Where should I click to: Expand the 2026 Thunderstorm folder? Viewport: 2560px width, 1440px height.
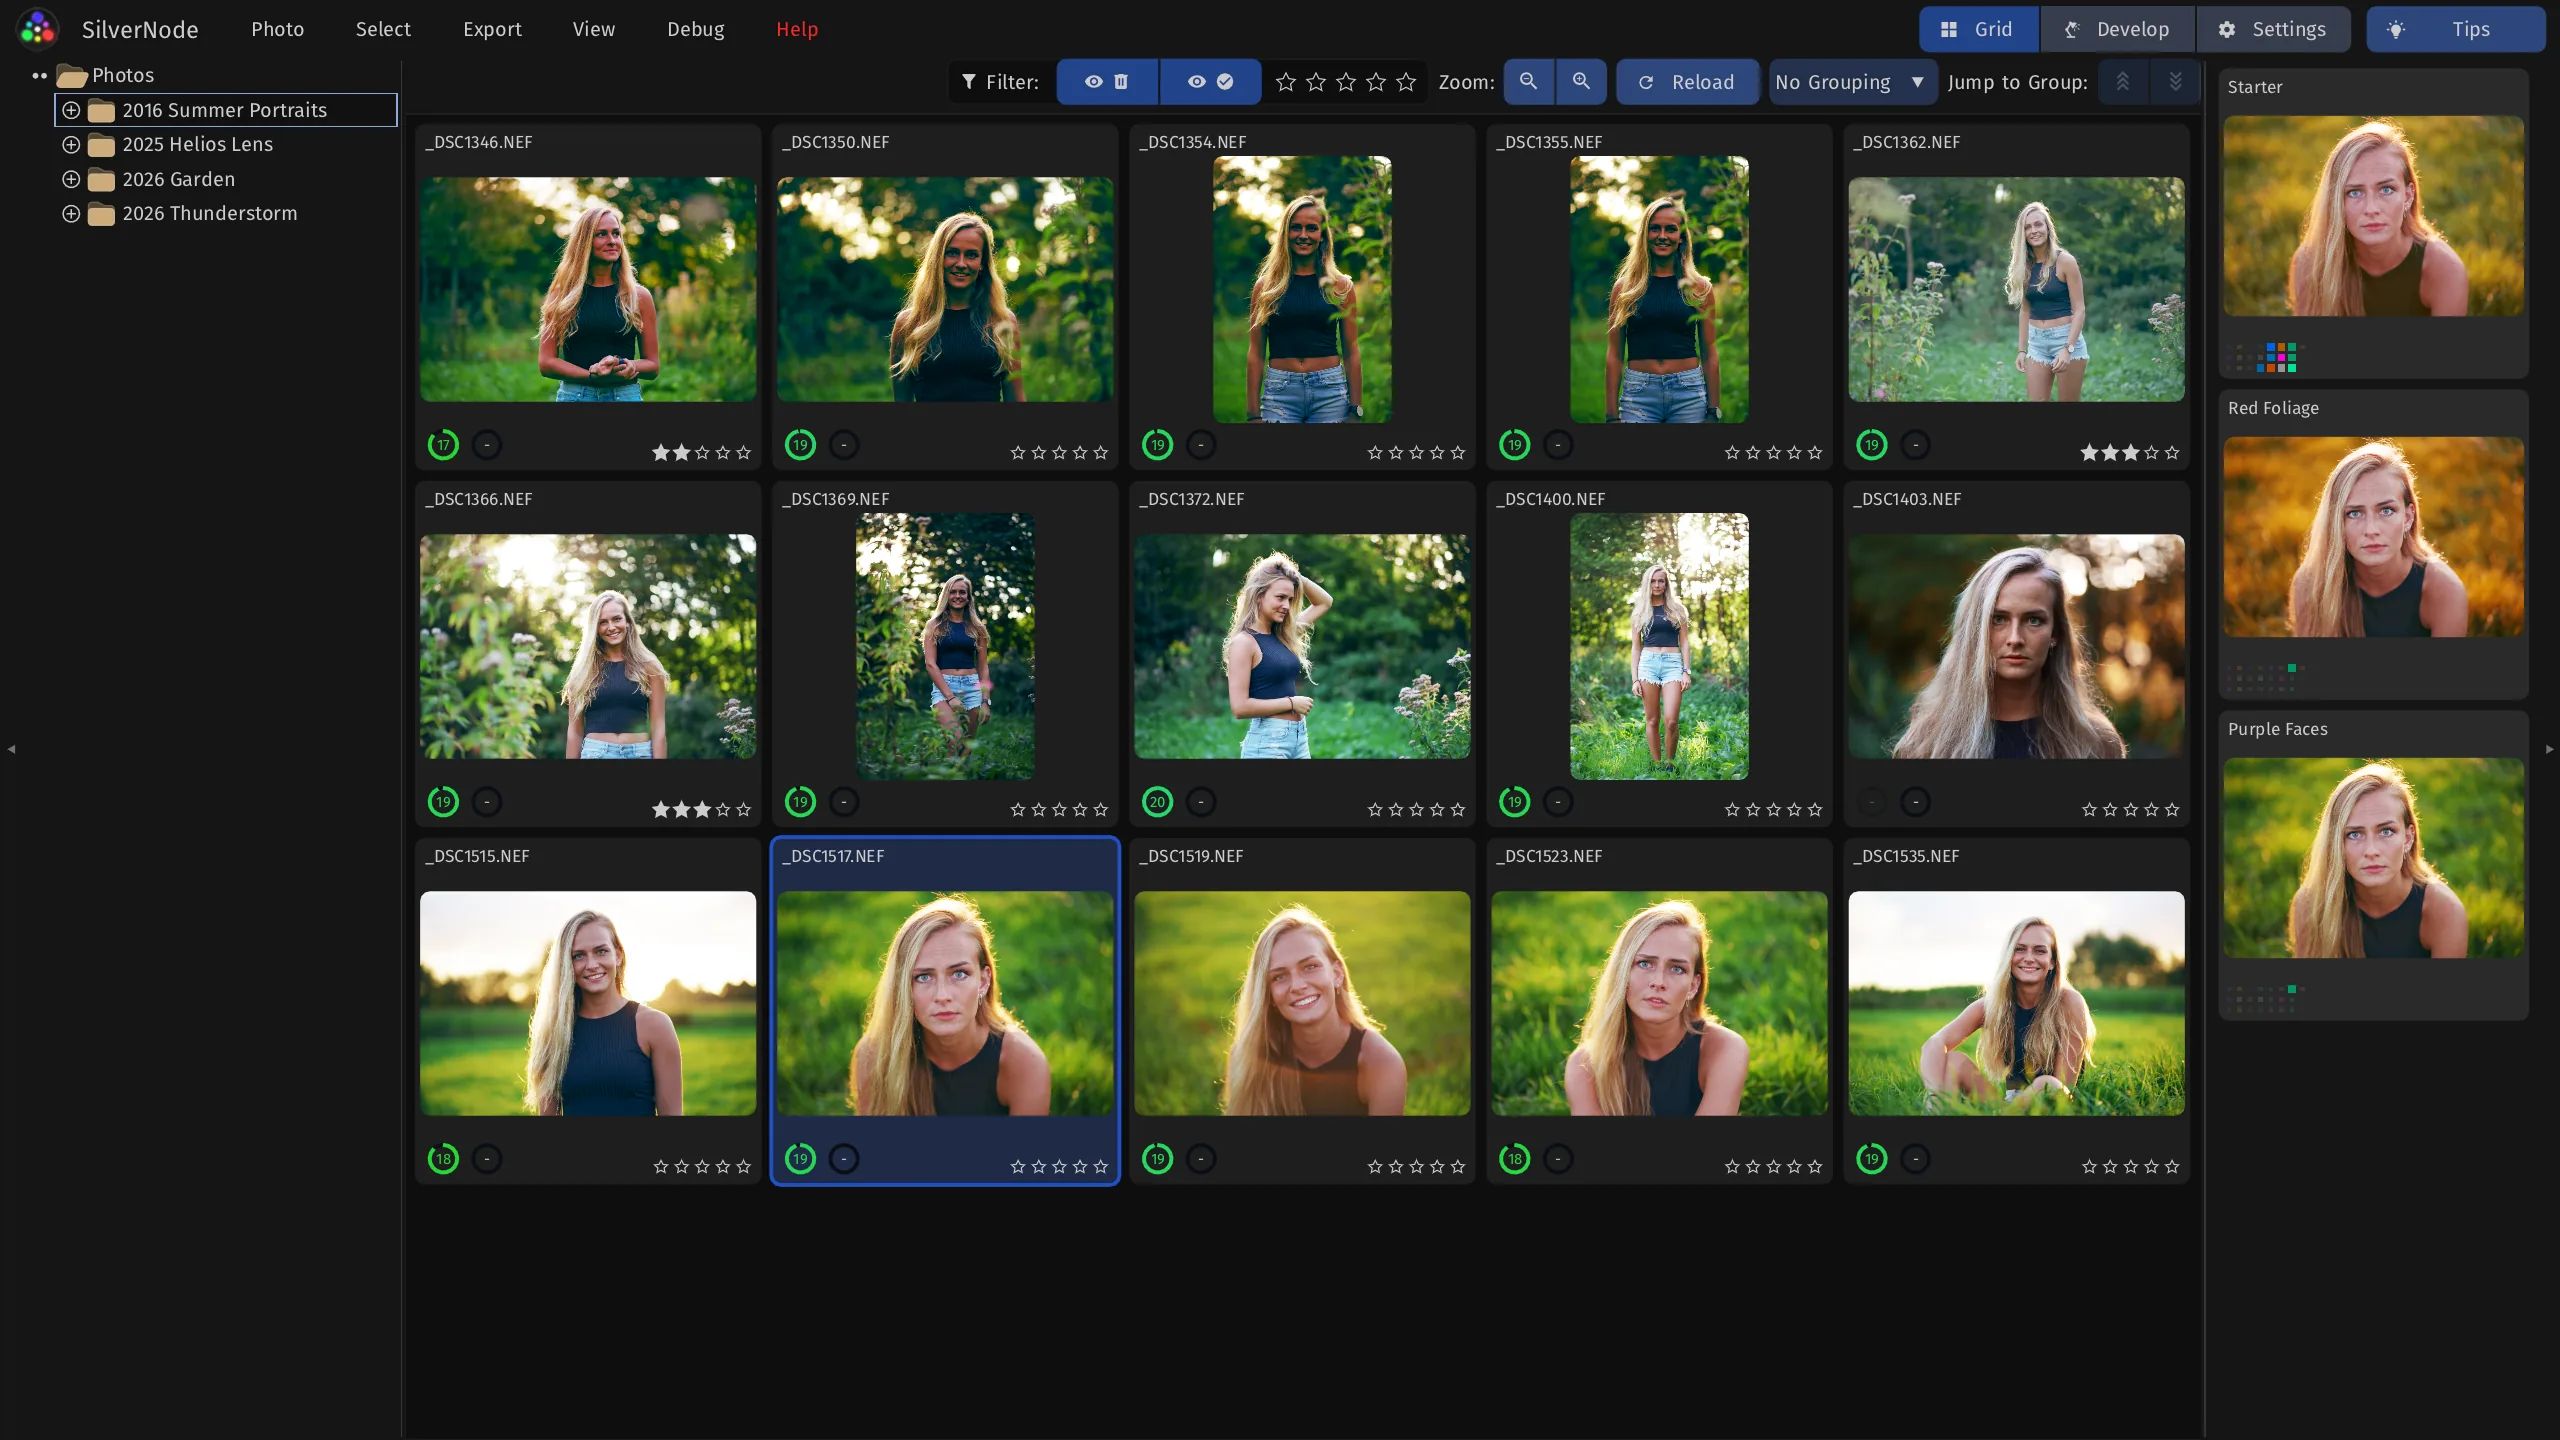[71, 214]
